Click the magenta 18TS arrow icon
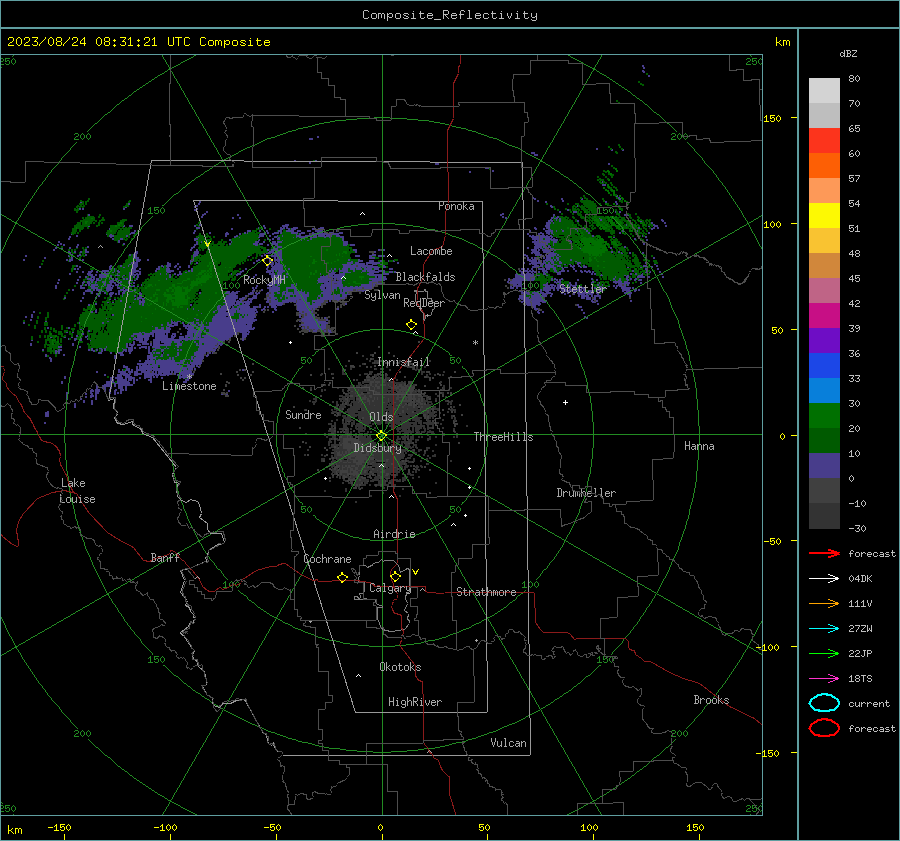900x841 pixels. coord(824,679)
